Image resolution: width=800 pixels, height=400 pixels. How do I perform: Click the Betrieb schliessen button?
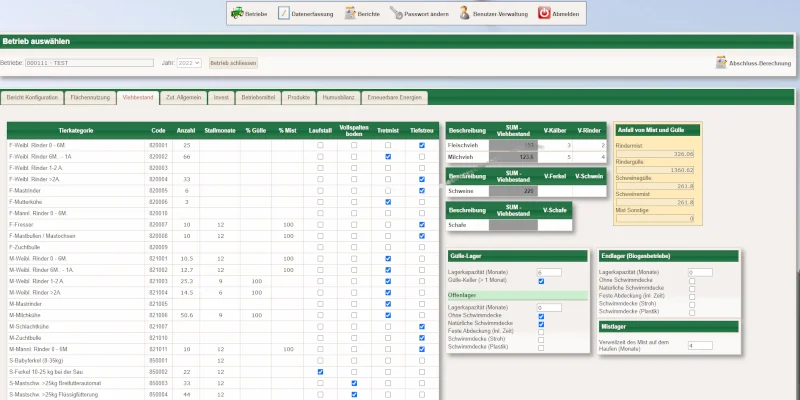[x=233, y=62]
